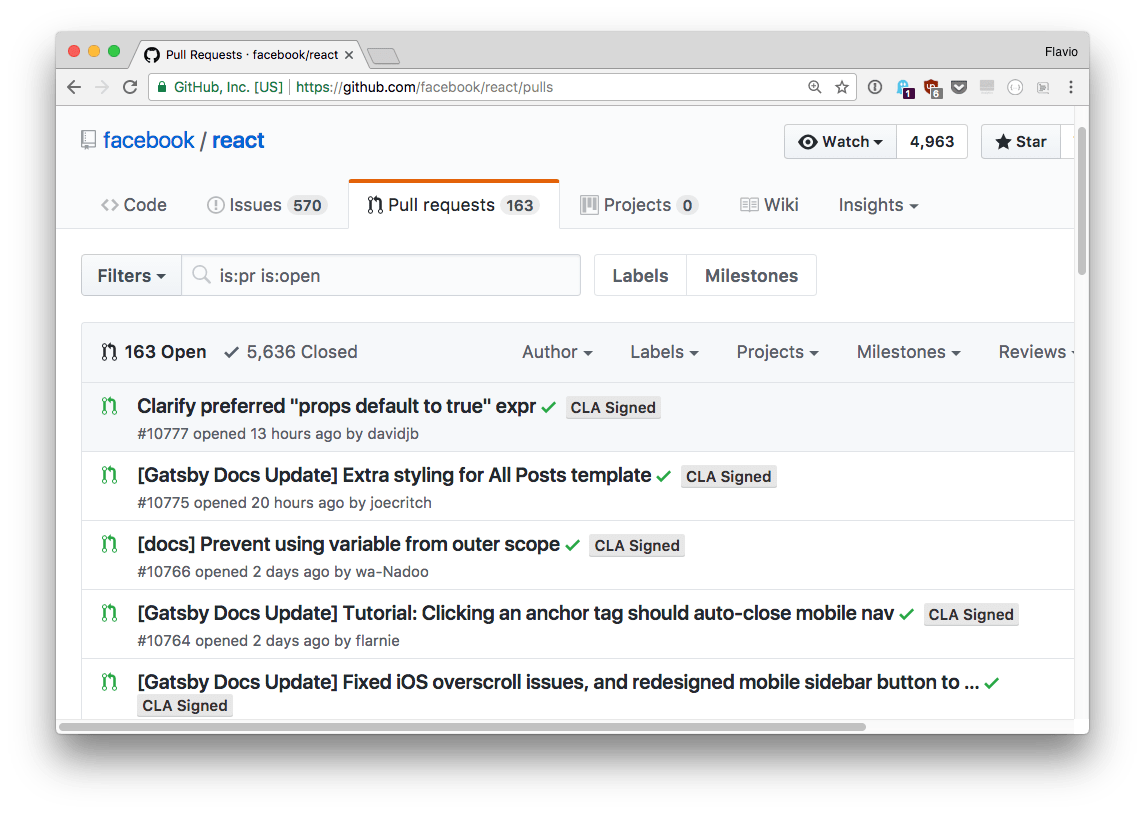Viewport: 1145px width, 814px height.
Task: Click the padlock icon in the address bar
Action: click(162, 87)
